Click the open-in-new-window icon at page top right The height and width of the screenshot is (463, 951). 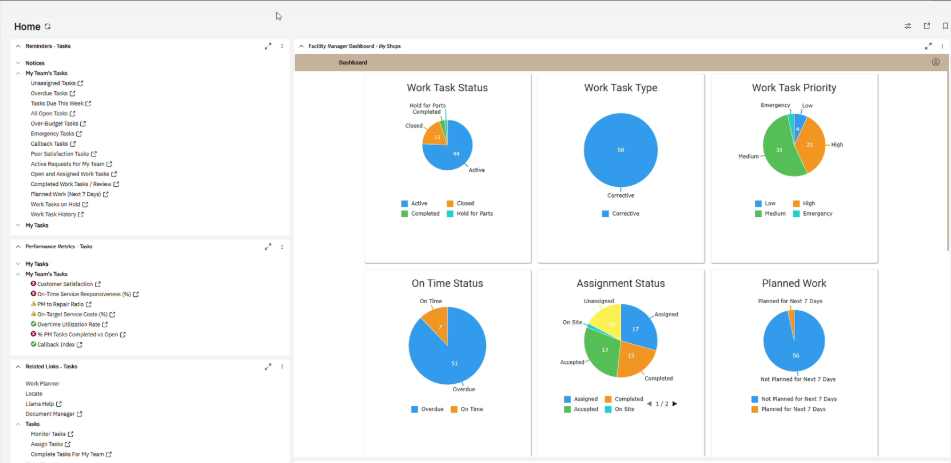(x=927, y=26)
